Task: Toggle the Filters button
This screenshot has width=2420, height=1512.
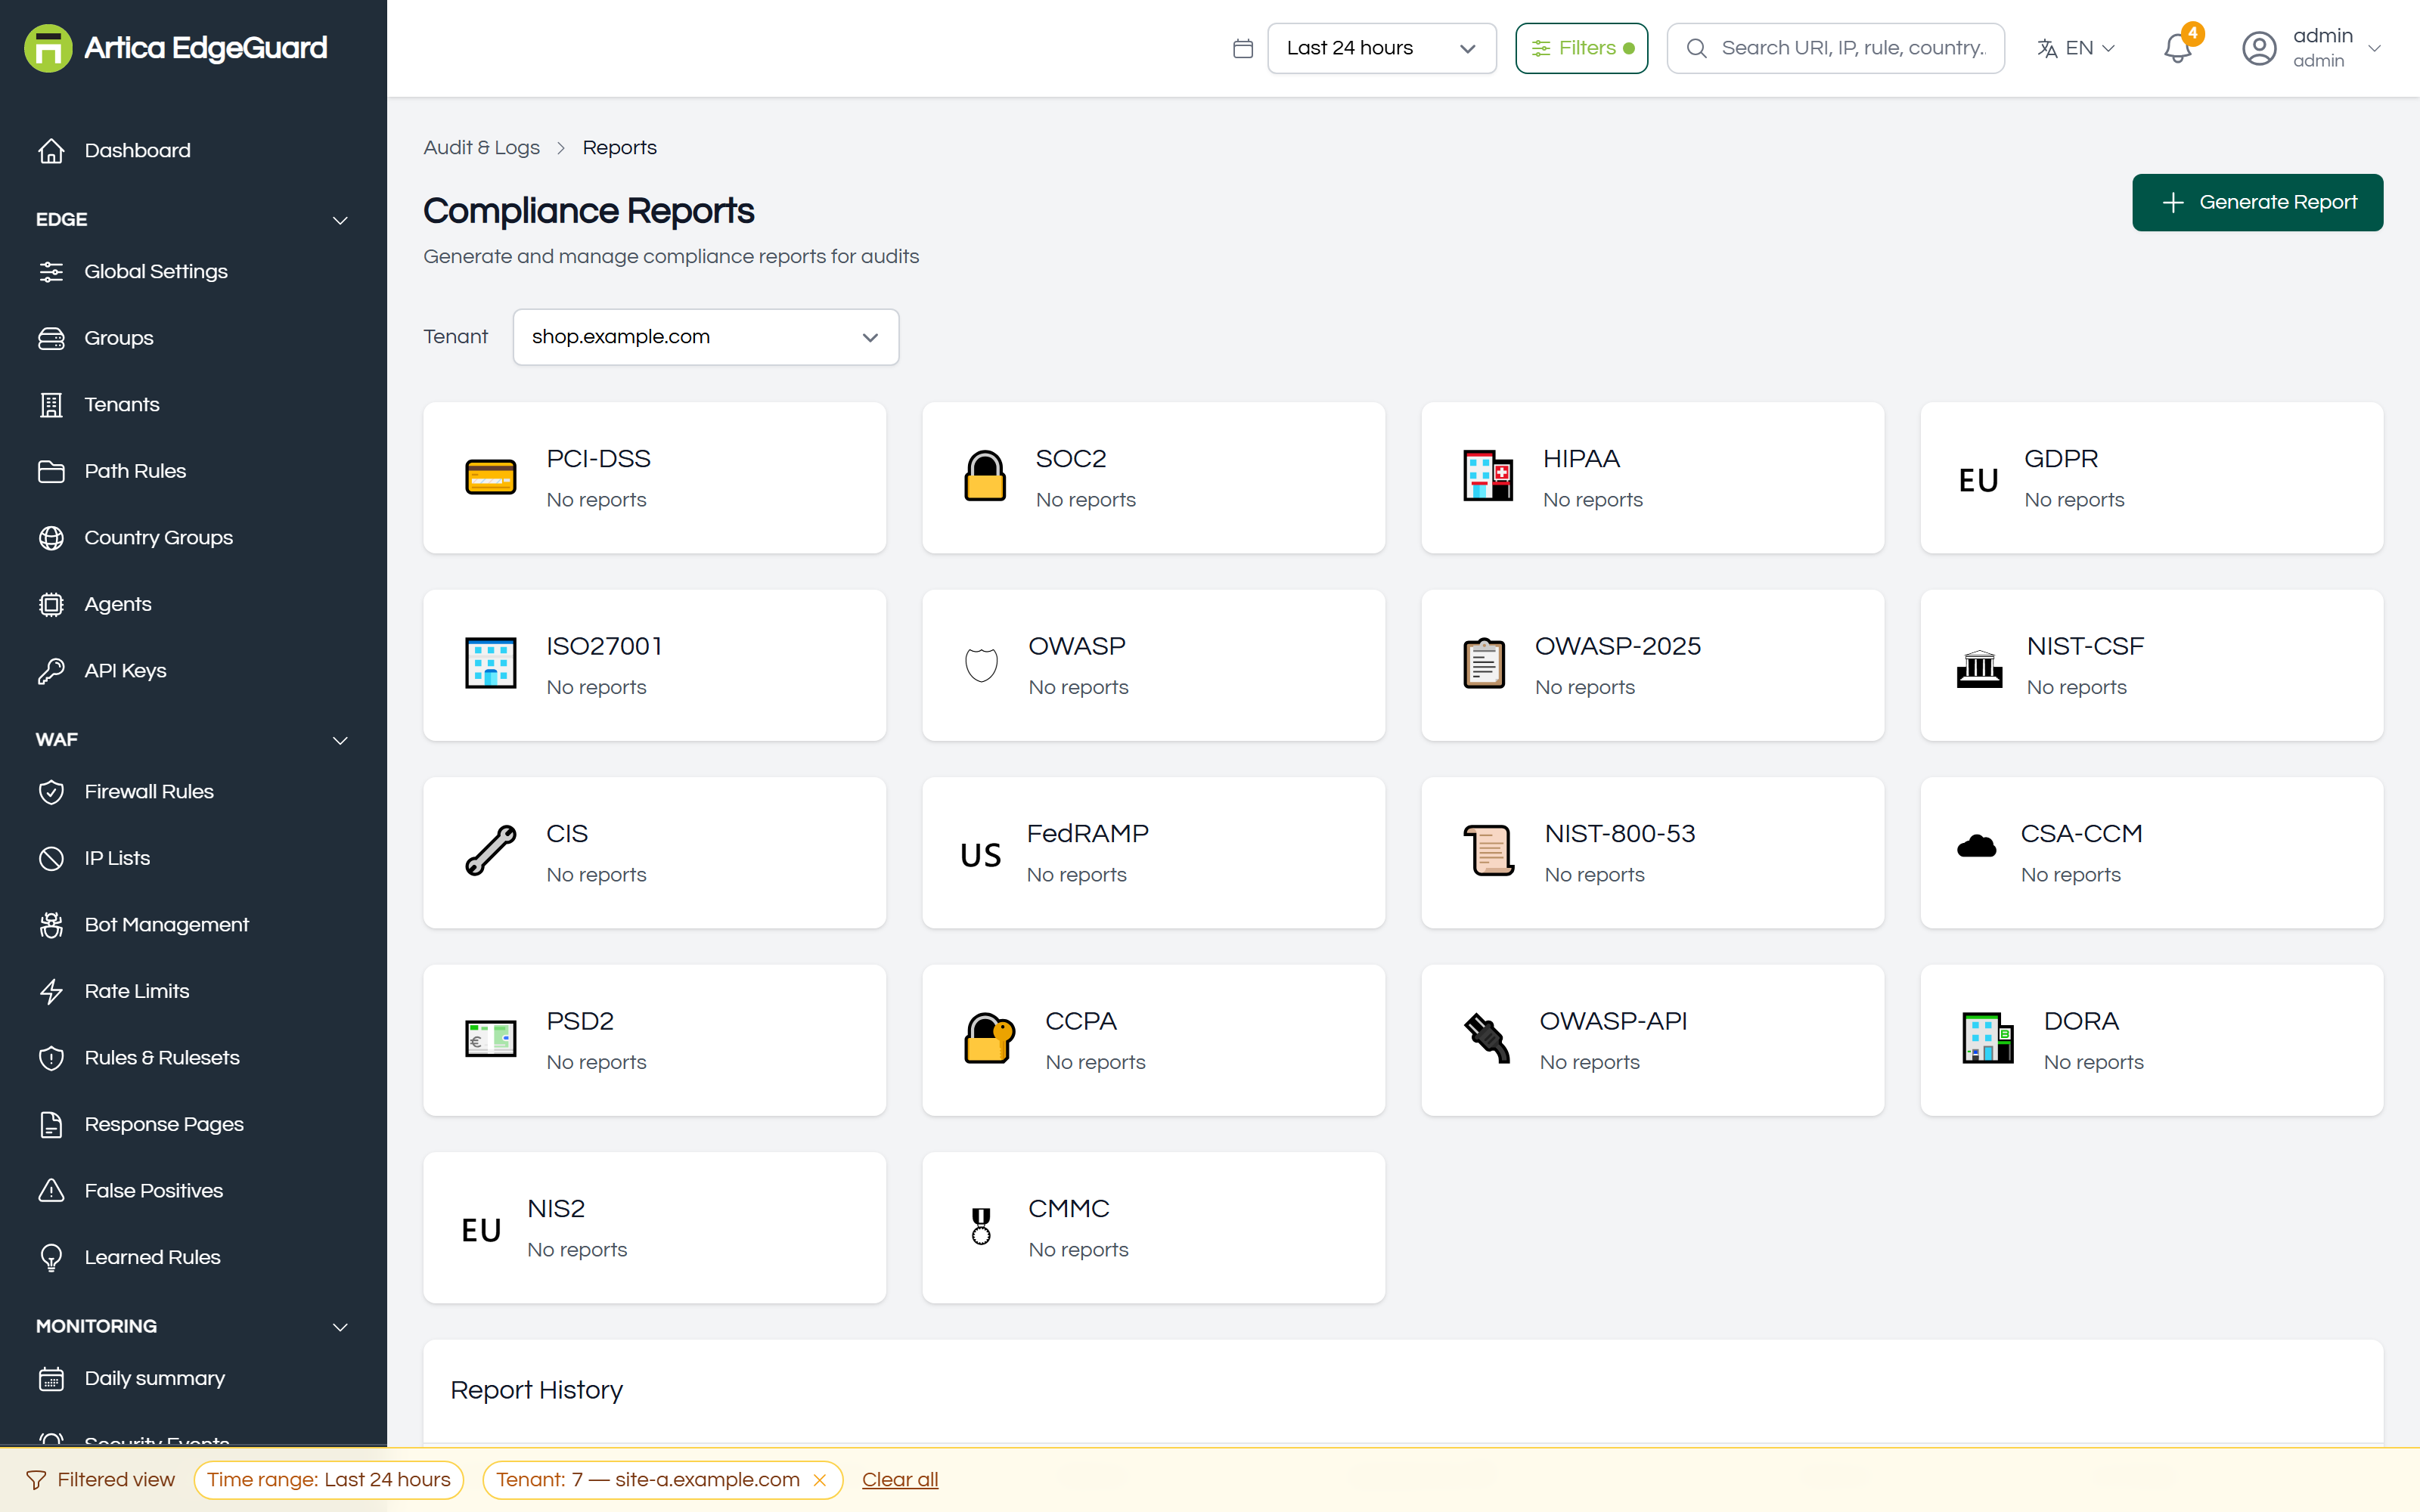Action: (1581, 48)
